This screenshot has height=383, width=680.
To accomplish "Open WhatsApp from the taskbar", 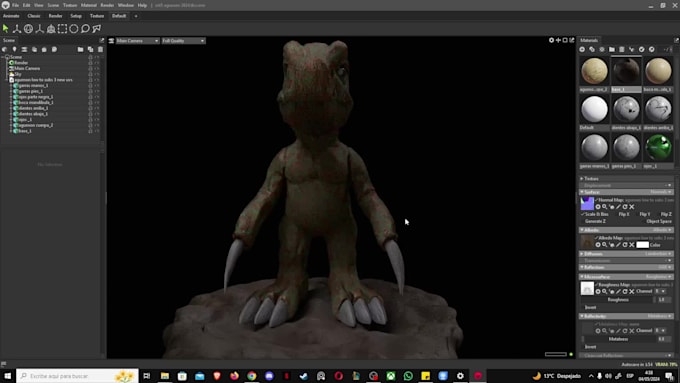I will click(408, 376).
